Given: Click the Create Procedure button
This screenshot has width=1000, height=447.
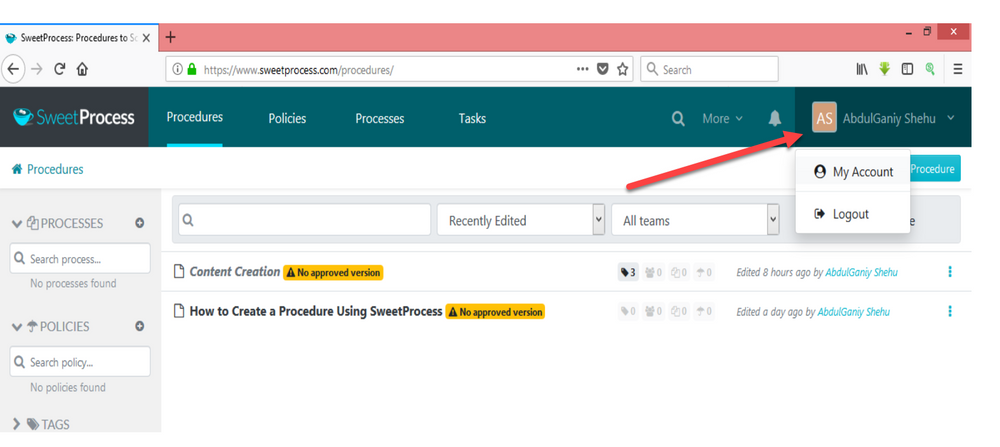Looking at the screenshot, I should click(x=935, y=169).
